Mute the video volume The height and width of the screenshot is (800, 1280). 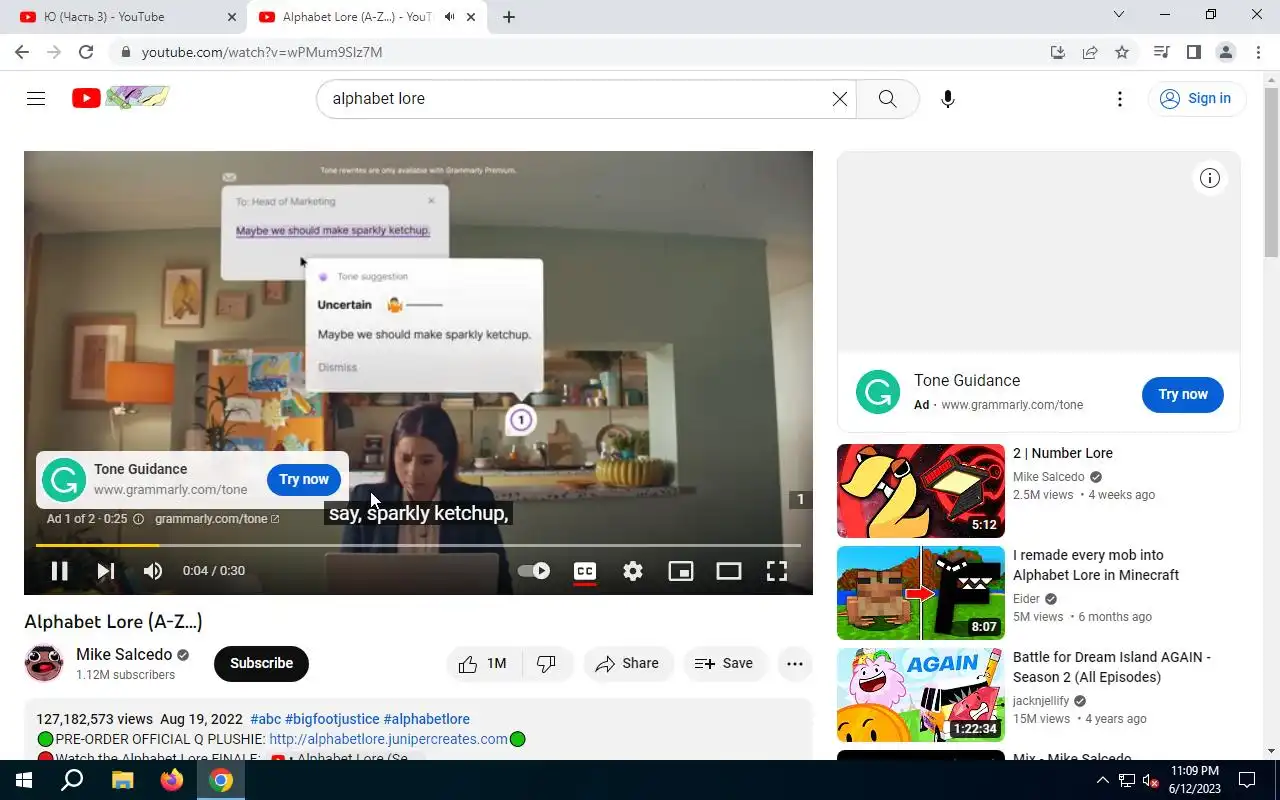(152, 571)
